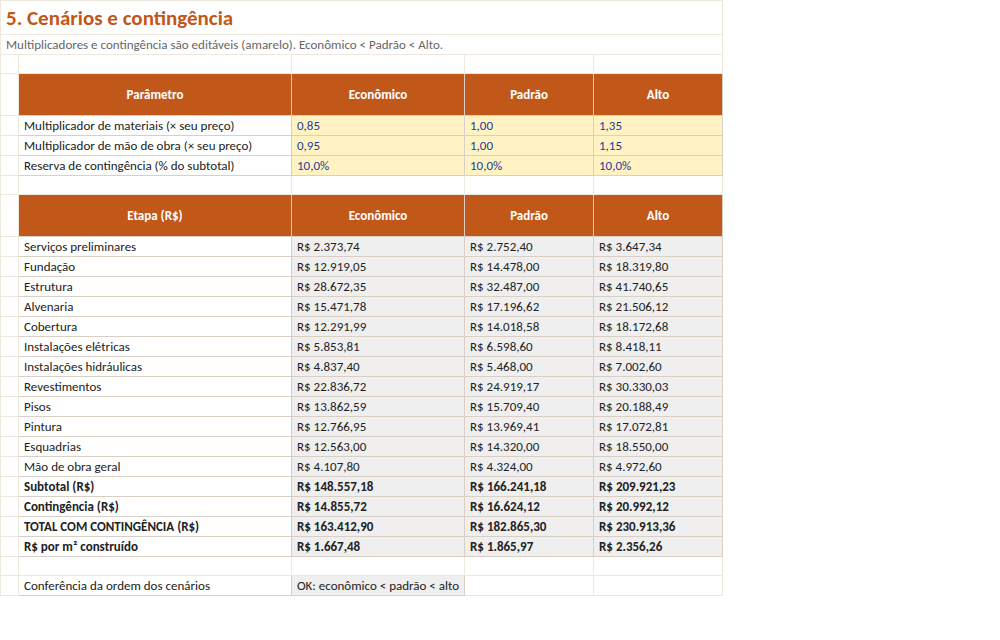Screen dimensions: 1000x640
Task: Select the Alto materials multiplier cell 1,35
Action: point(658,126)
